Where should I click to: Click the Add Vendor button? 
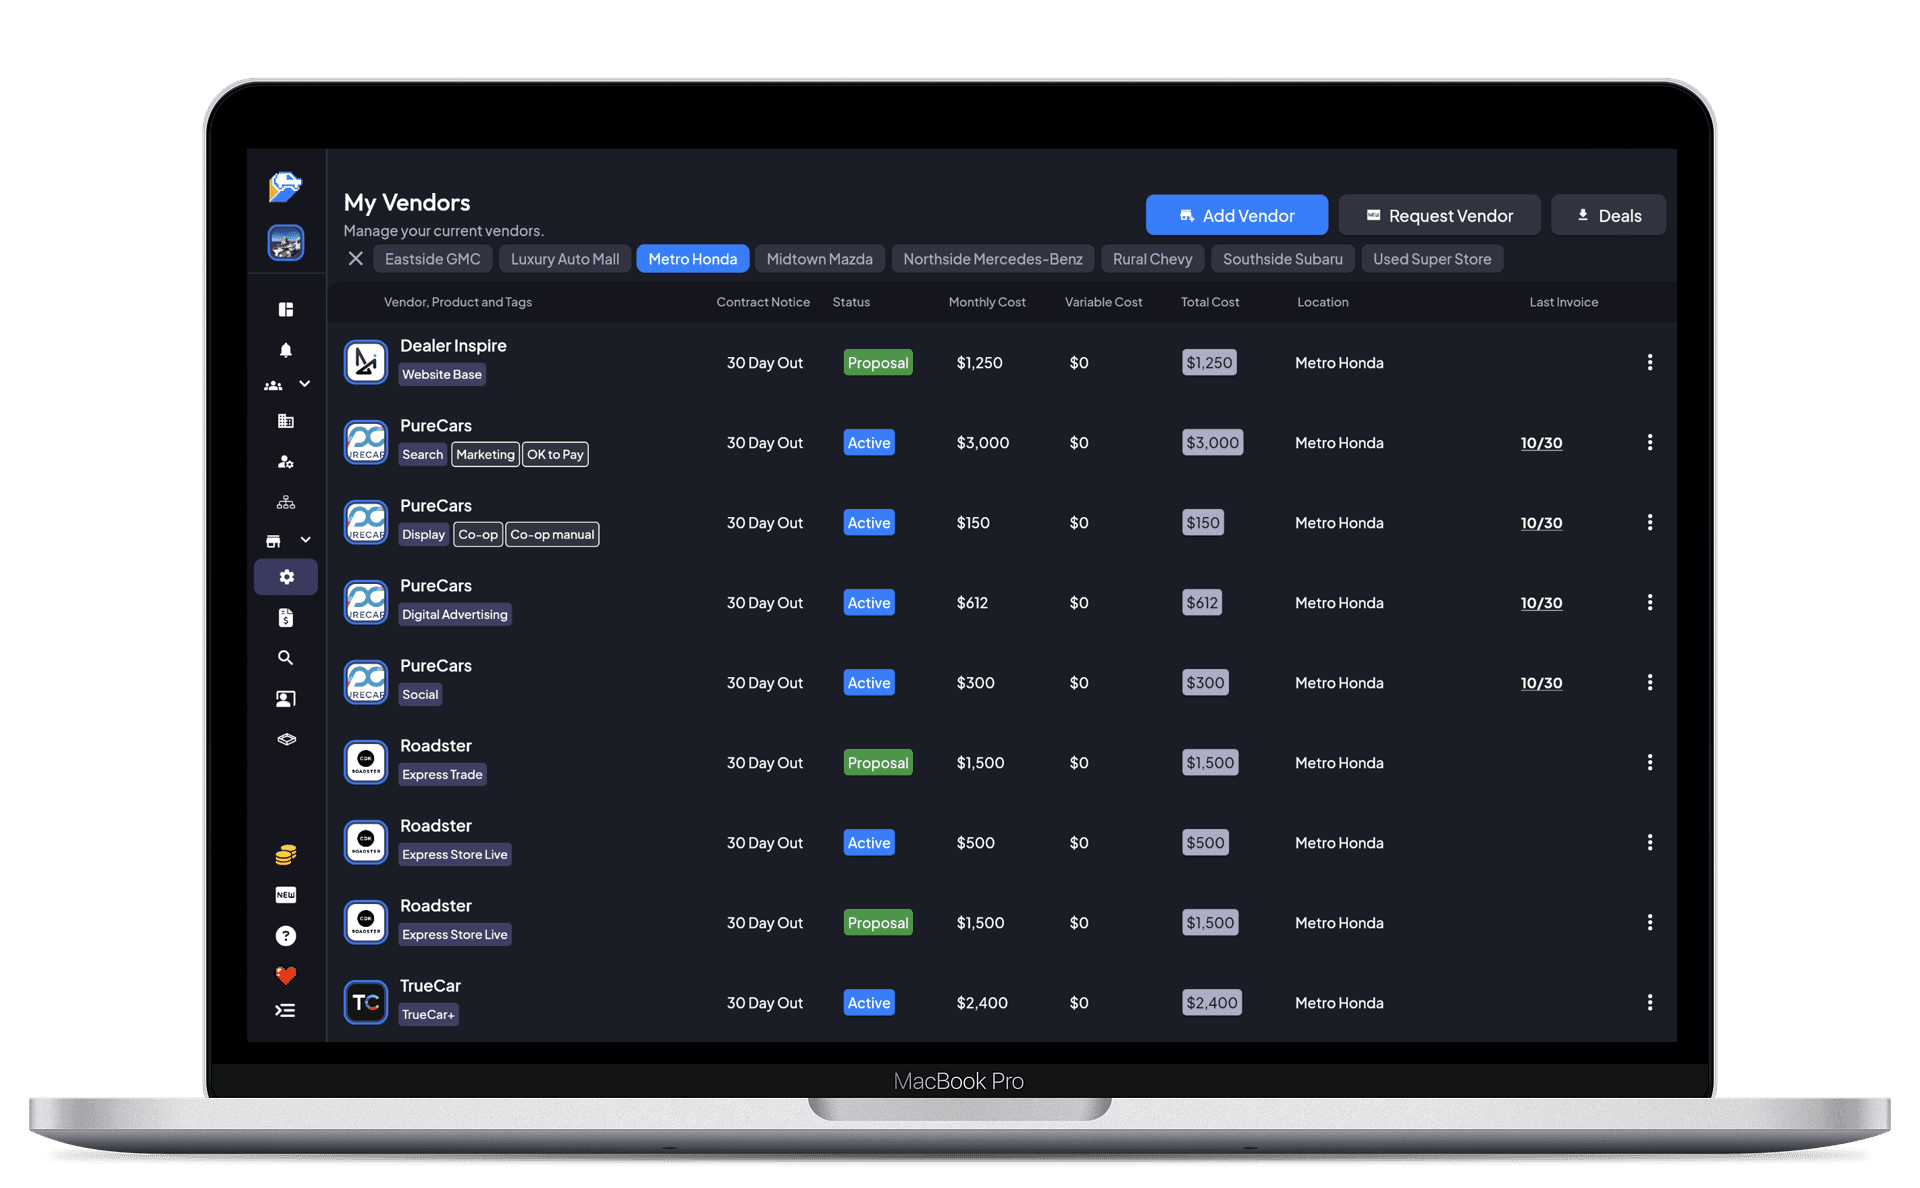1234,214
